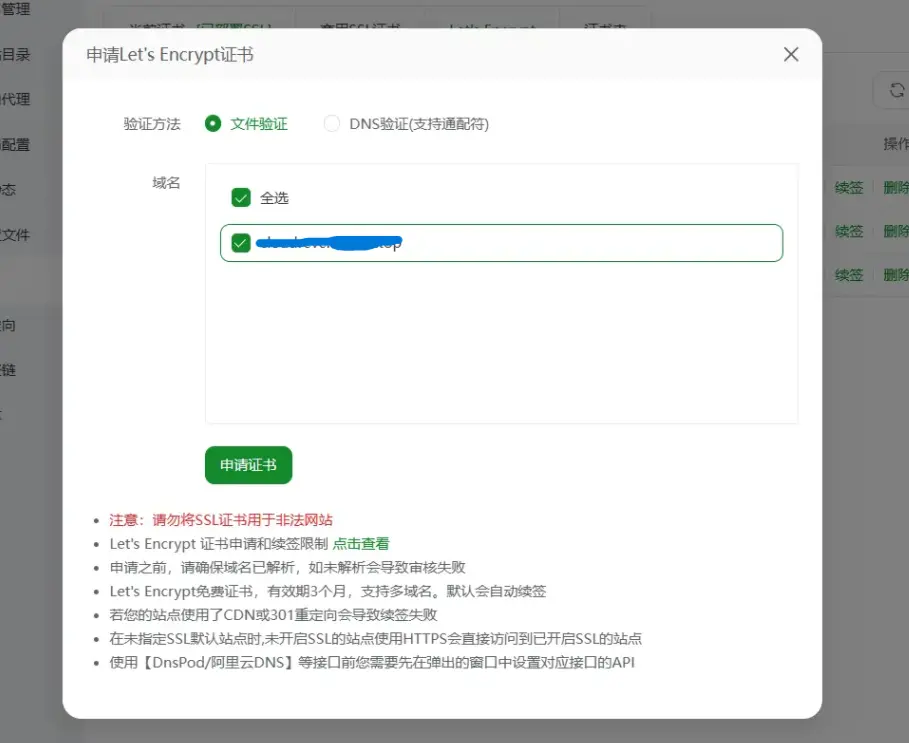
Task: Click 续签 in the third background row
Action: tap(849, 275)
